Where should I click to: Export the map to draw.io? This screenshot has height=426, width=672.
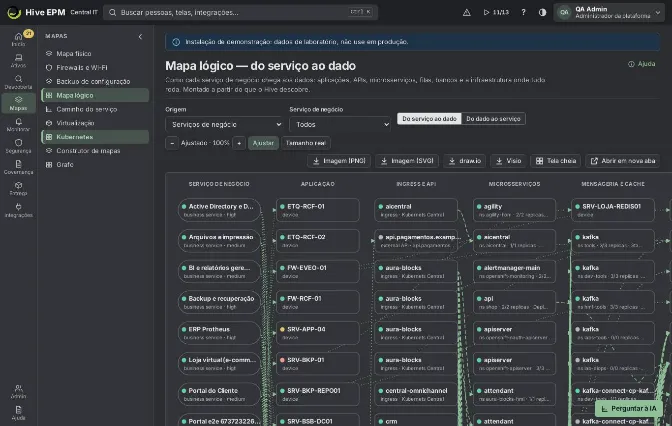click(465, 161)
